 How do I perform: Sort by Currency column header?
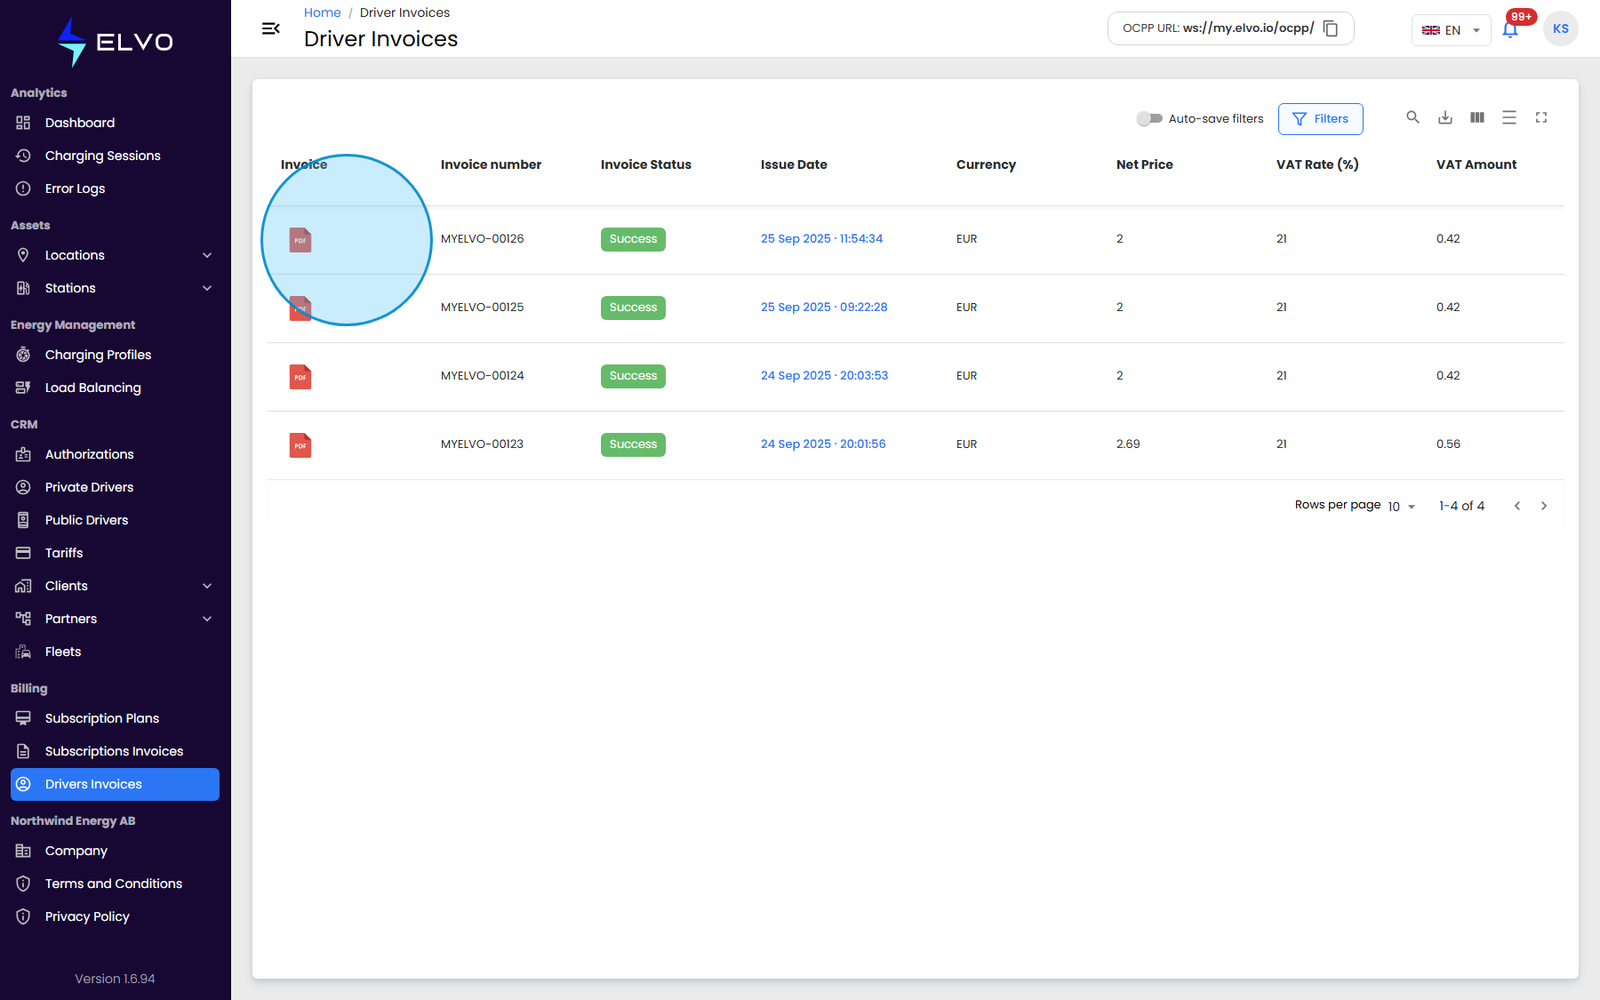(x=986, y=165)
